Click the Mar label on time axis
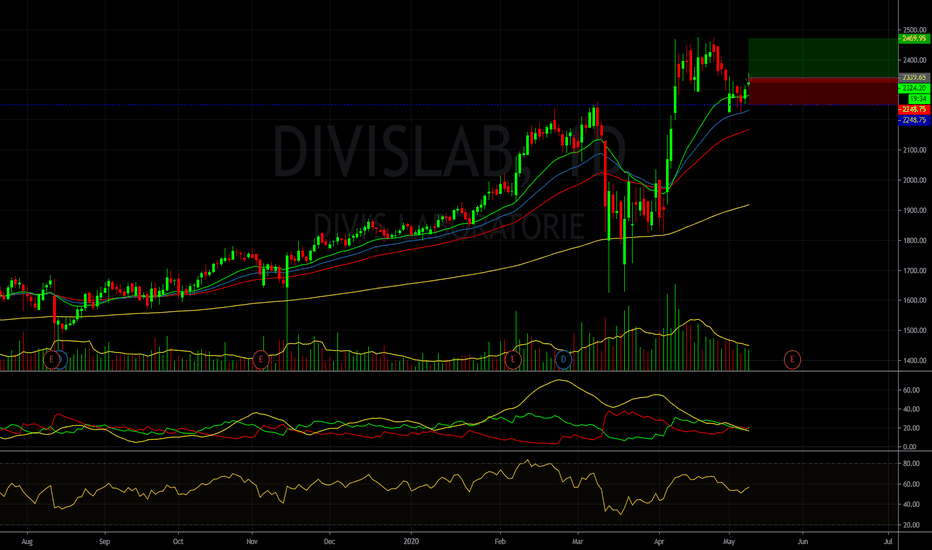Viewport: 932px width, 550px height. [577, 542]
